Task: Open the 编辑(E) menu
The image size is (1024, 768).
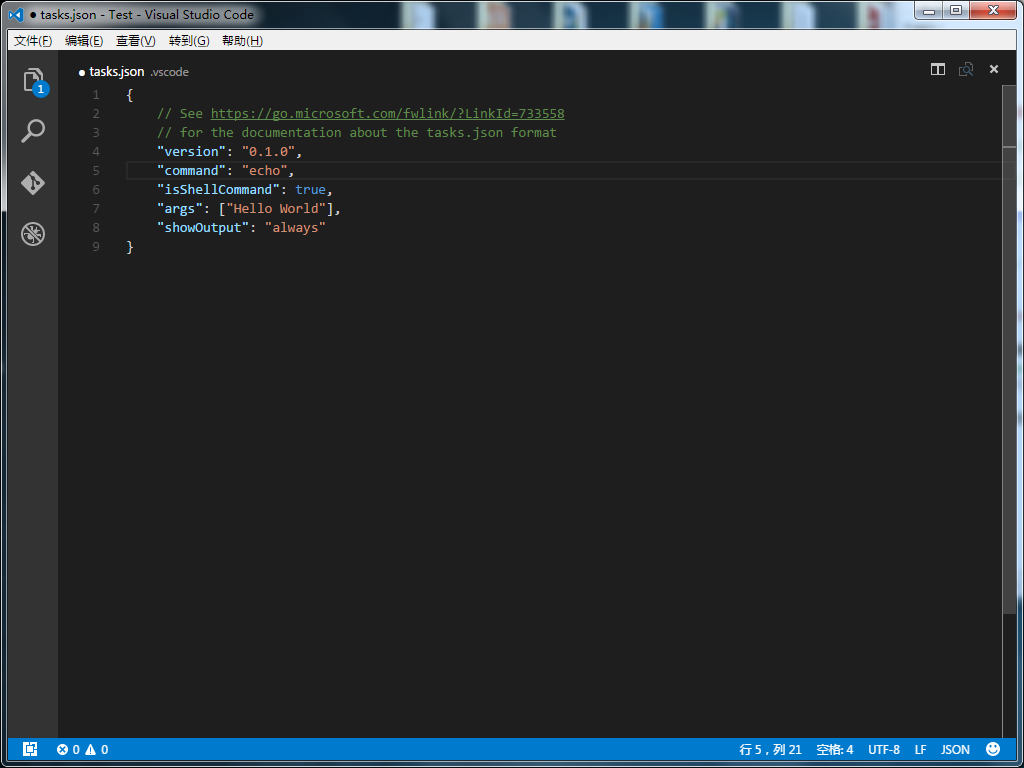Action: [x=84, y=41]
